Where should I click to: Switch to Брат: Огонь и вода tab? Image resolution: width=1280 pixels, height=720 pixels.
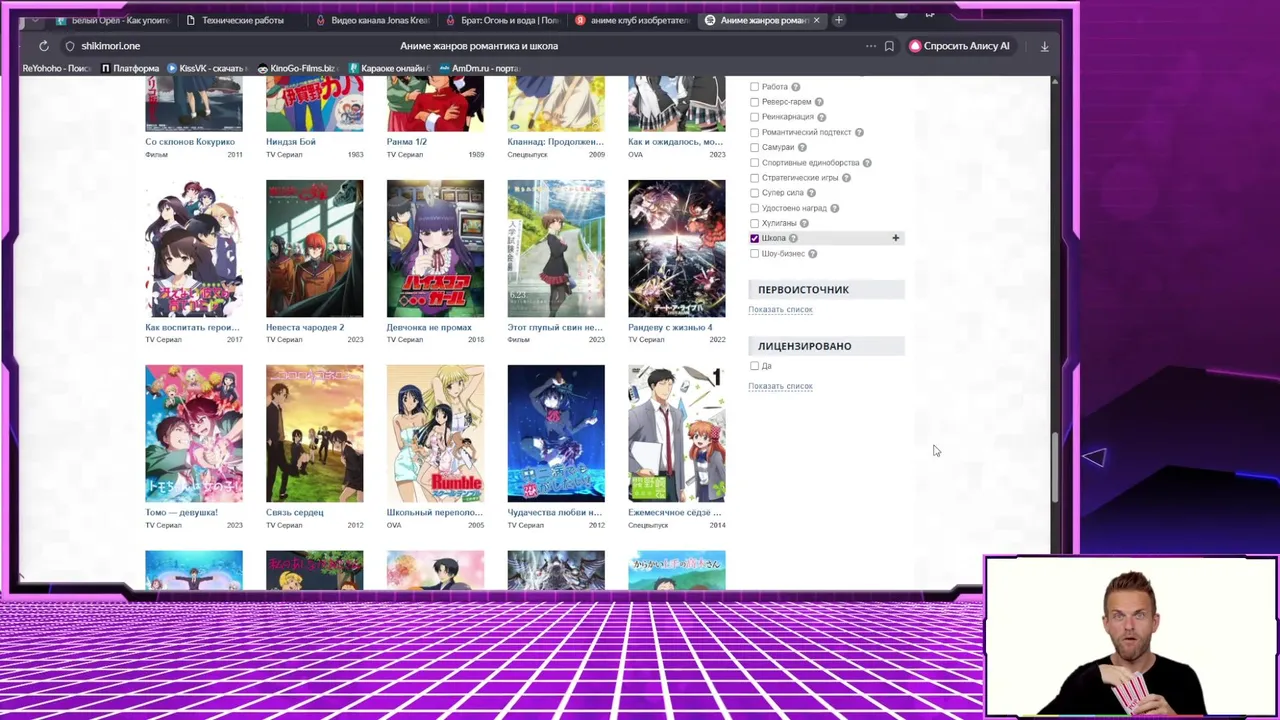[x=502, y=20]
